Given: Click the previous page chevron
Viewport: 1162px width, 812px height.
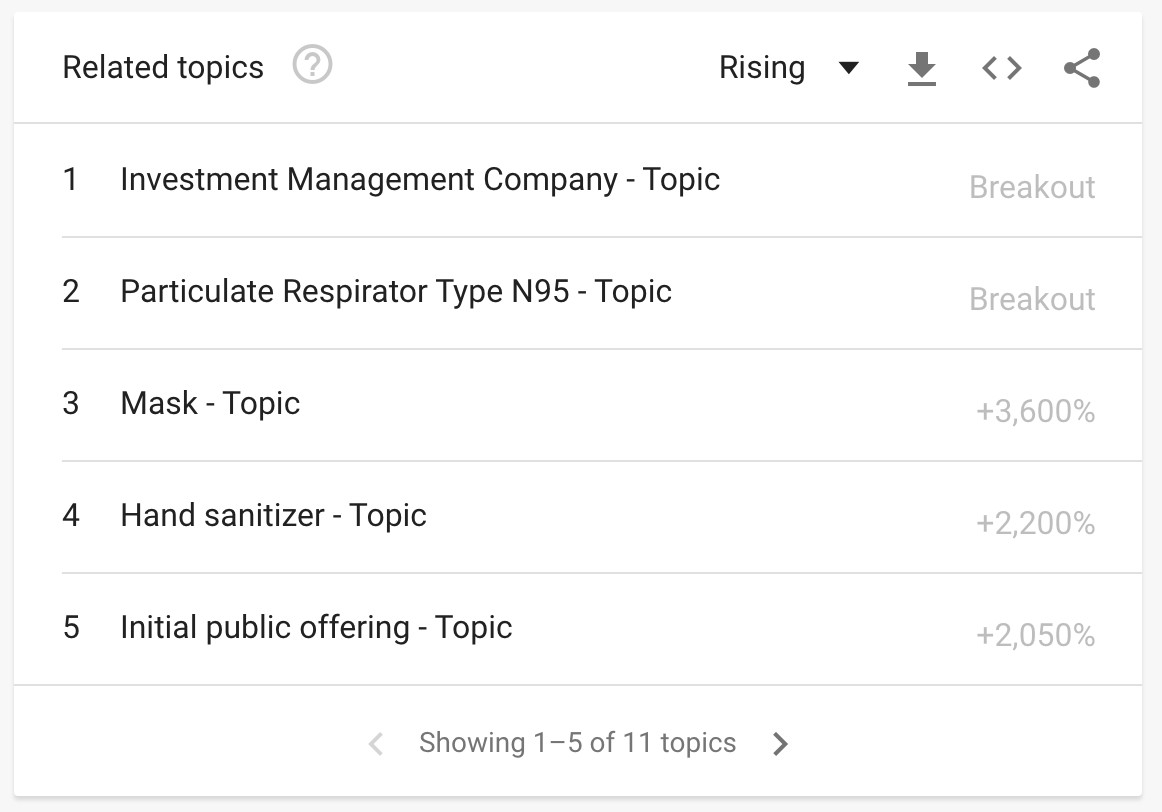Looking at the screenshot, I should pyautogui.click(x=376, y=744).
